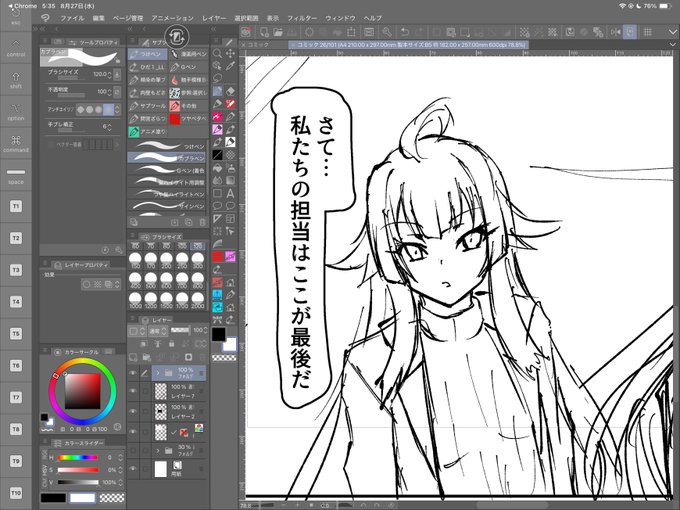
Task: Toggle visibility of the 用紙 paper layer
Action: tap(133, 468)
